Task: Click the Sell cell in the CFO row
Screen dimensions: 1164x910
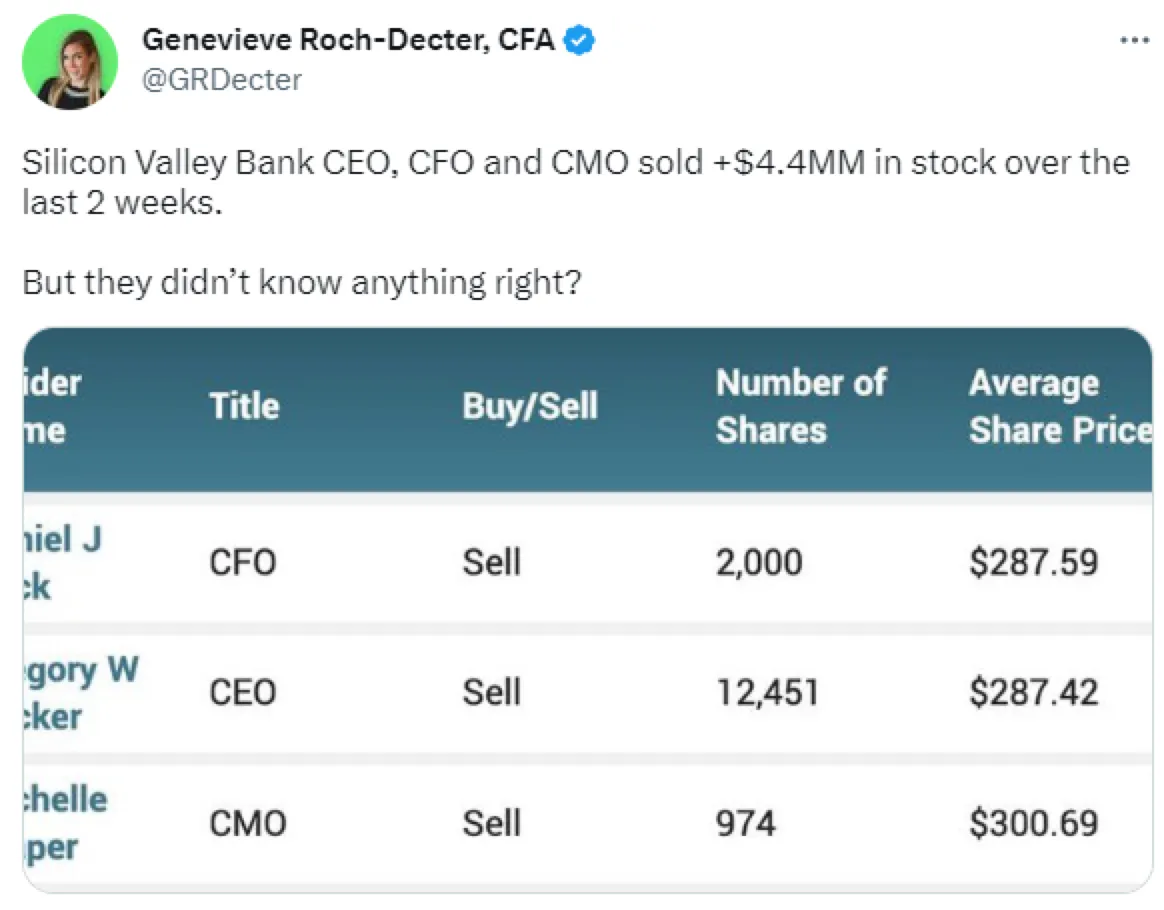Action: coord(491,563)
